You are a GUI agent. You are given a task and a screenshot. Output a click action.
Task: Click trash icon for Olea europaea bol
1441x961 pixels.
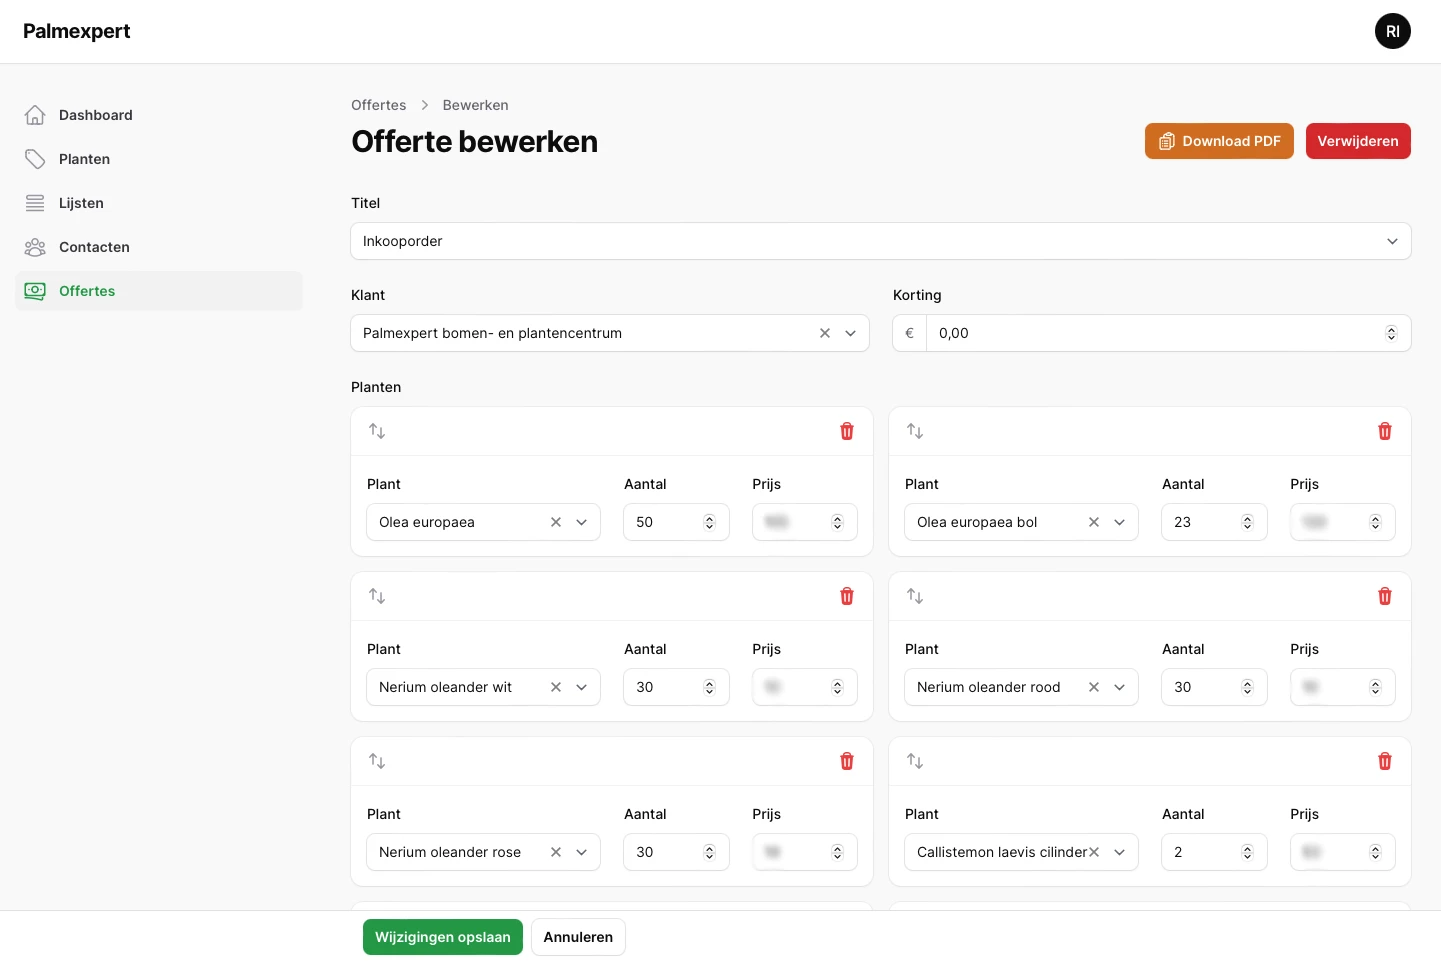[x=1385, y=431]
